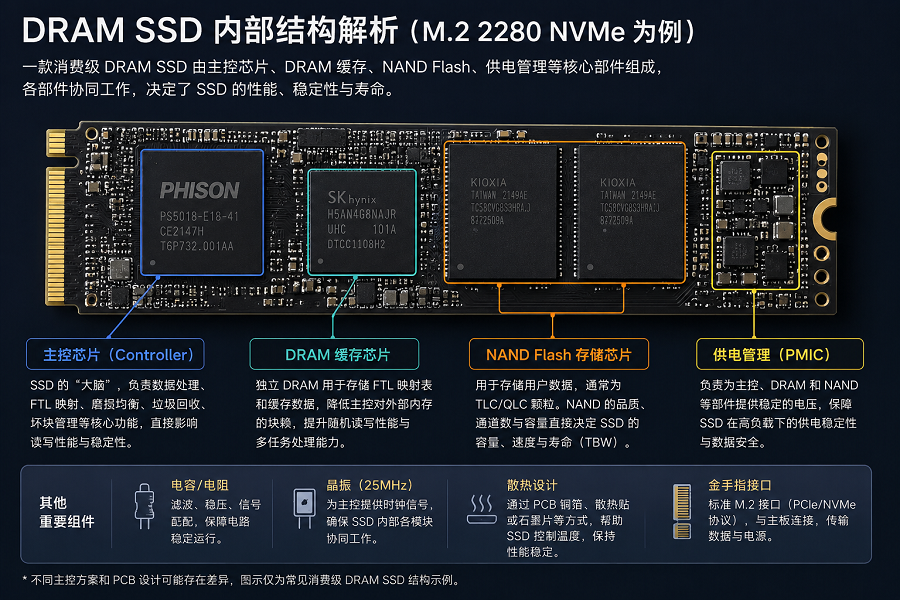Click the yellow-outlined PMIC component area
900x600 pixels.
click(x=755, y=220)
